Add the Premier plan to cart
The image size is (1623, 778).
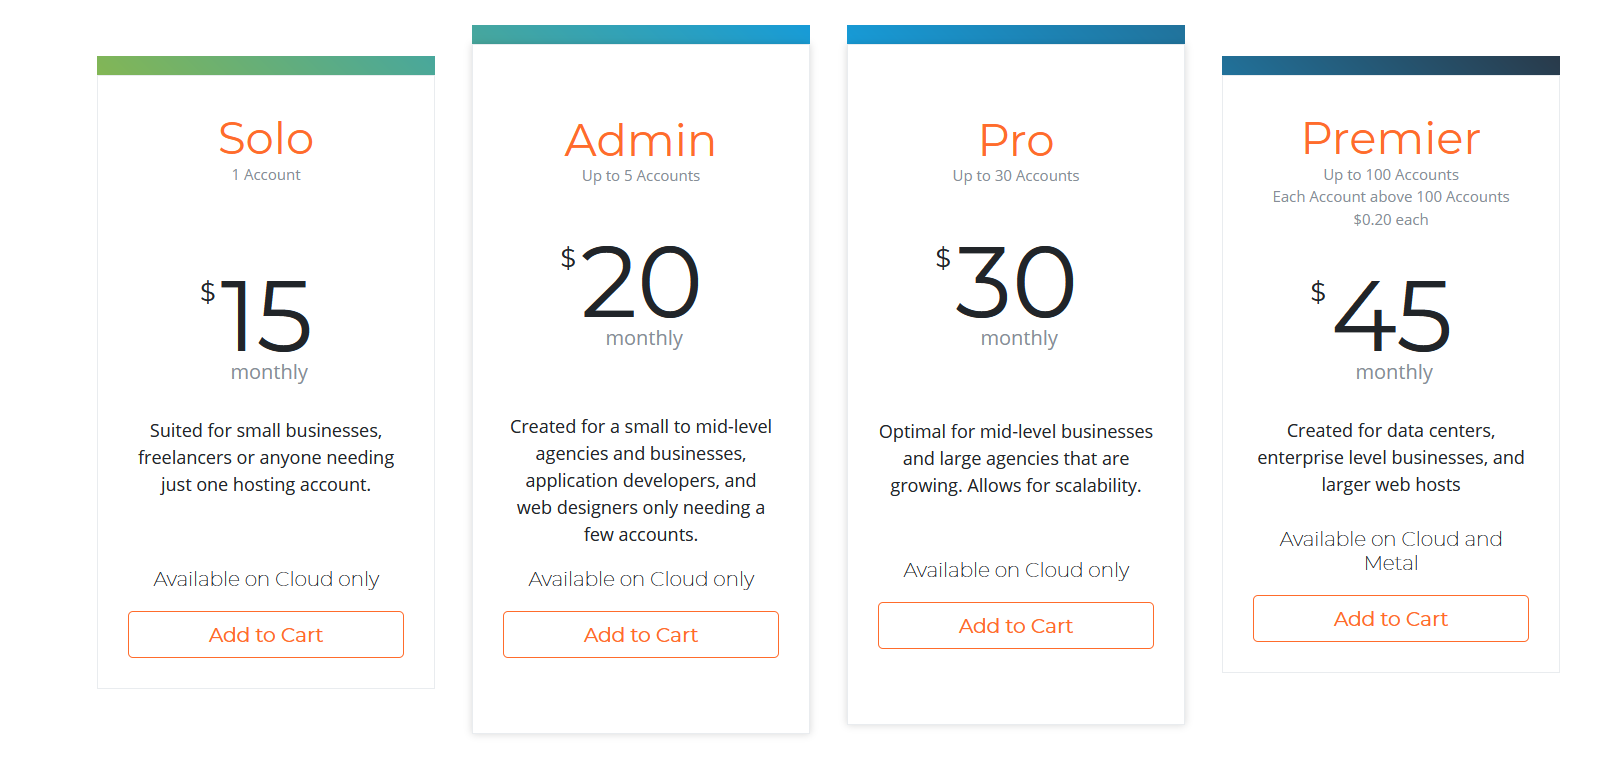(x=1391, y=619)
